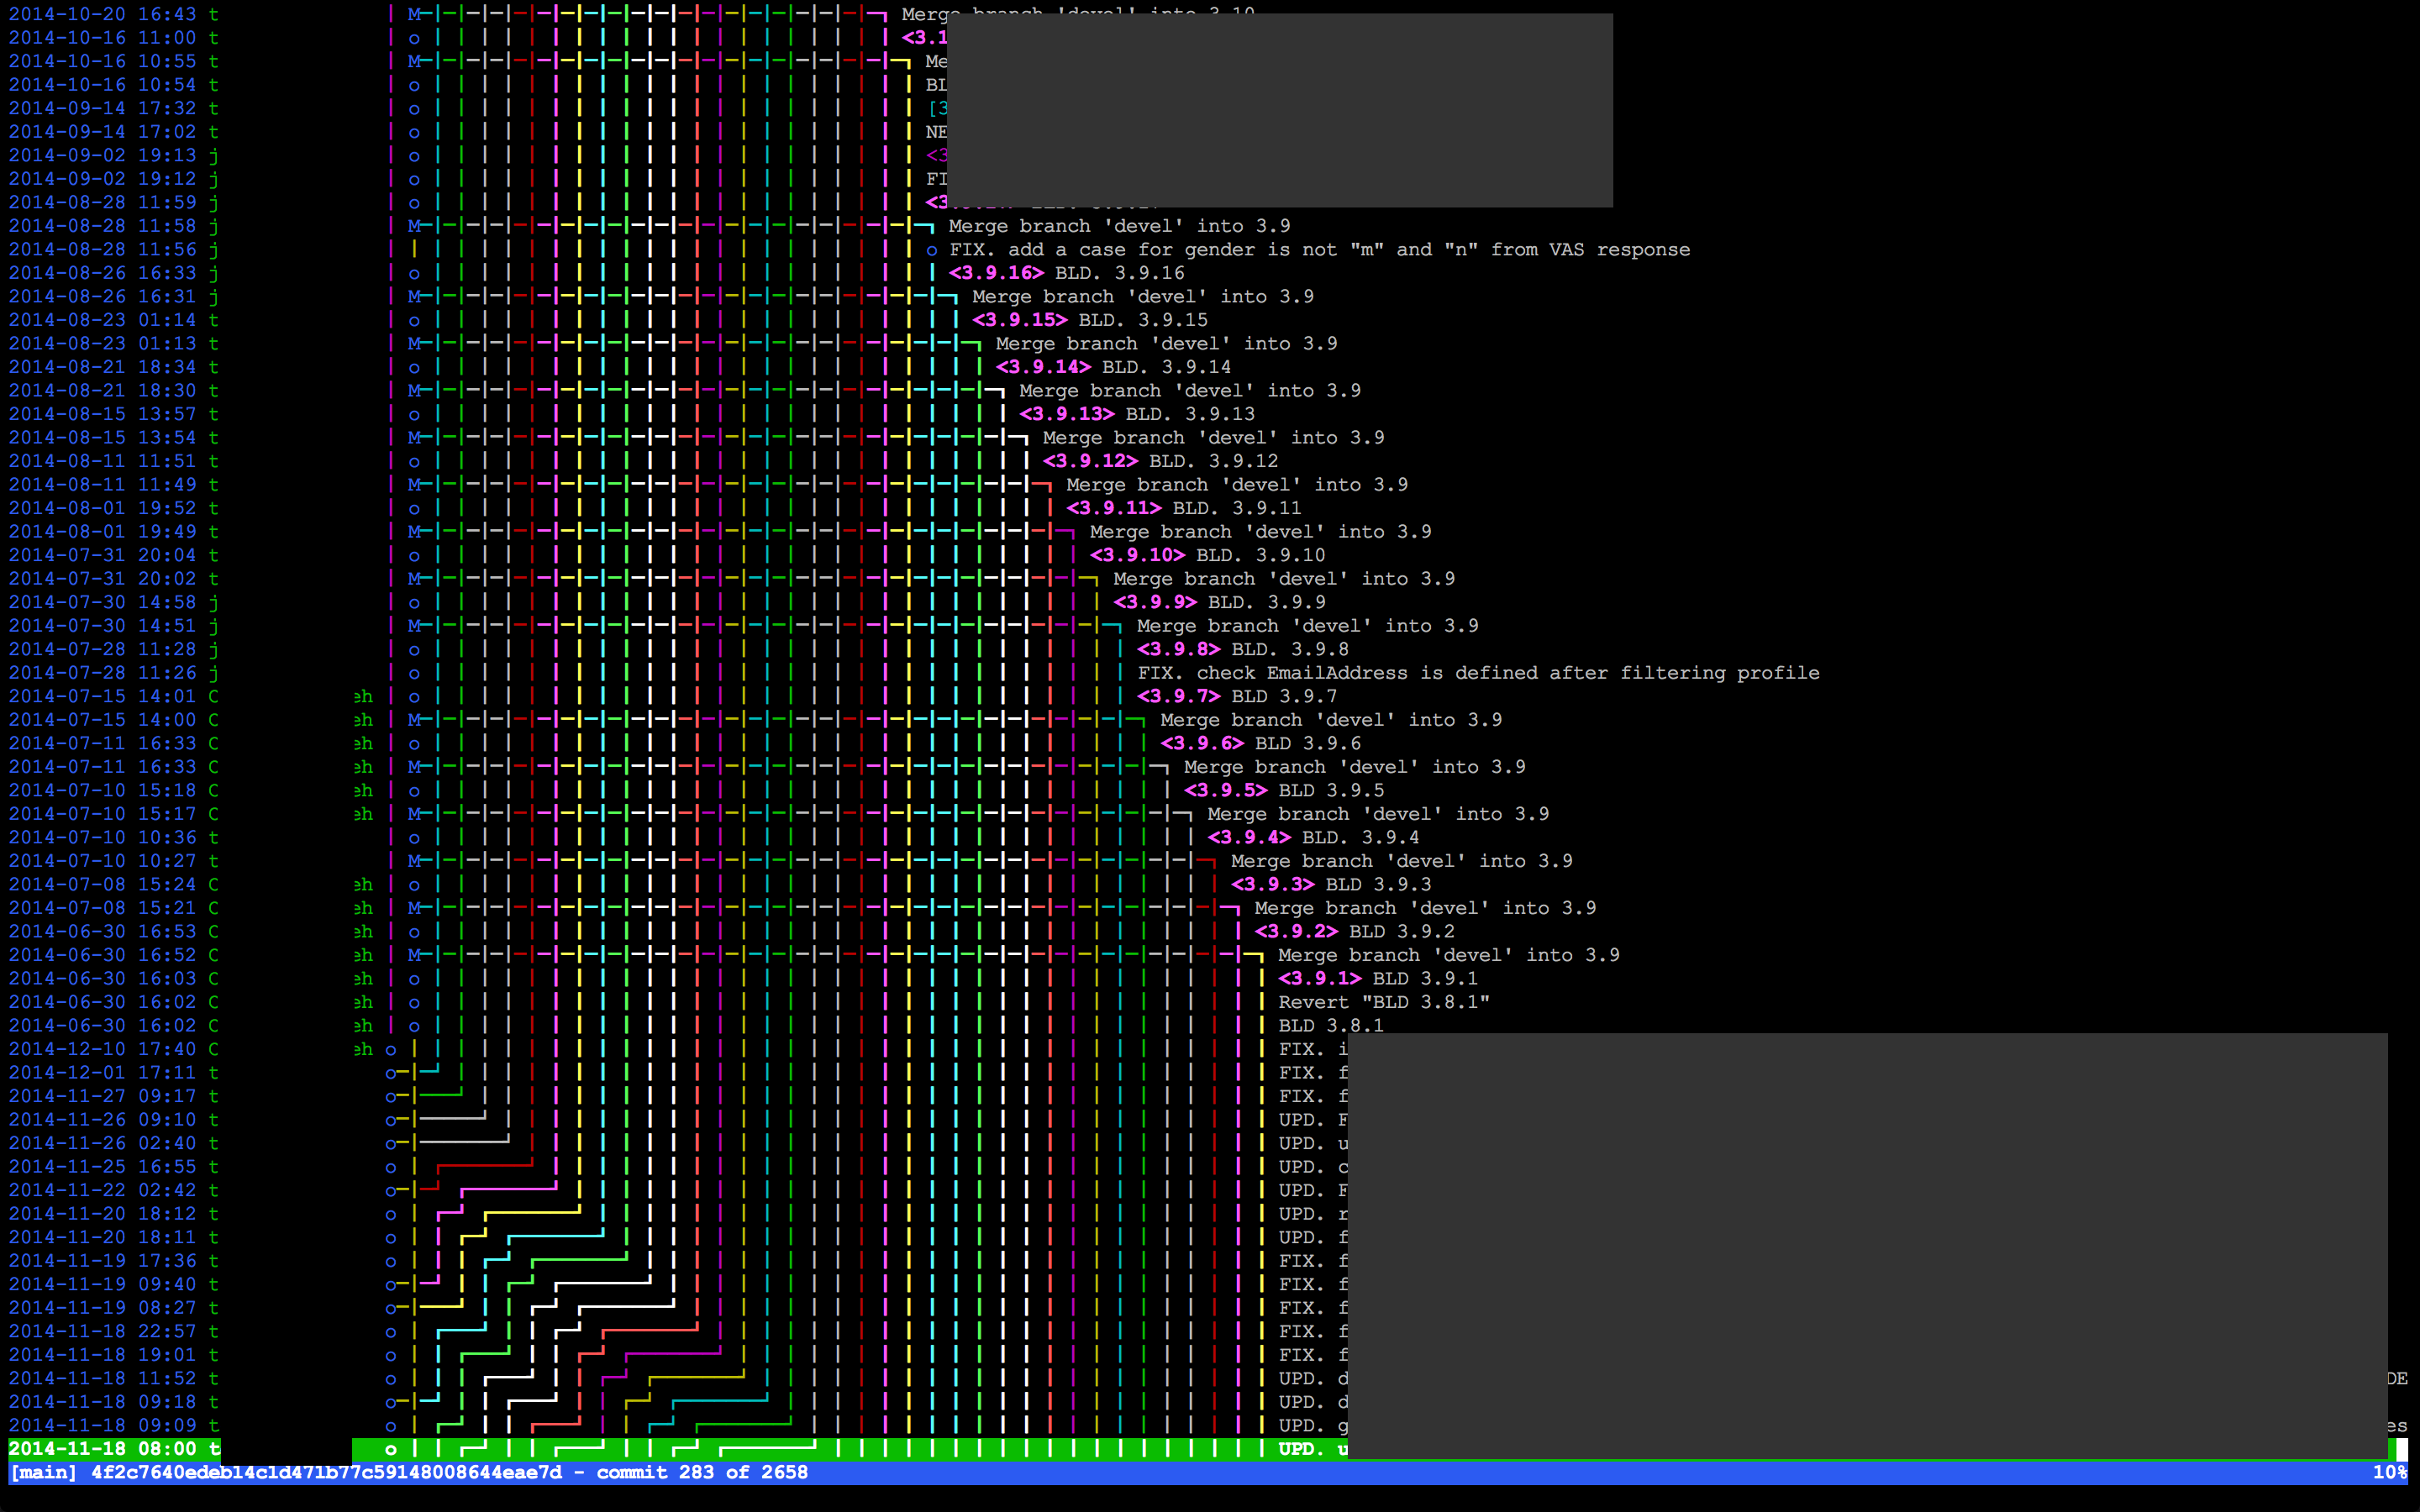Select the commit 'Revert "BLD 3.8.1"'
2420x1512 pixels.
pos(1384,1002)
